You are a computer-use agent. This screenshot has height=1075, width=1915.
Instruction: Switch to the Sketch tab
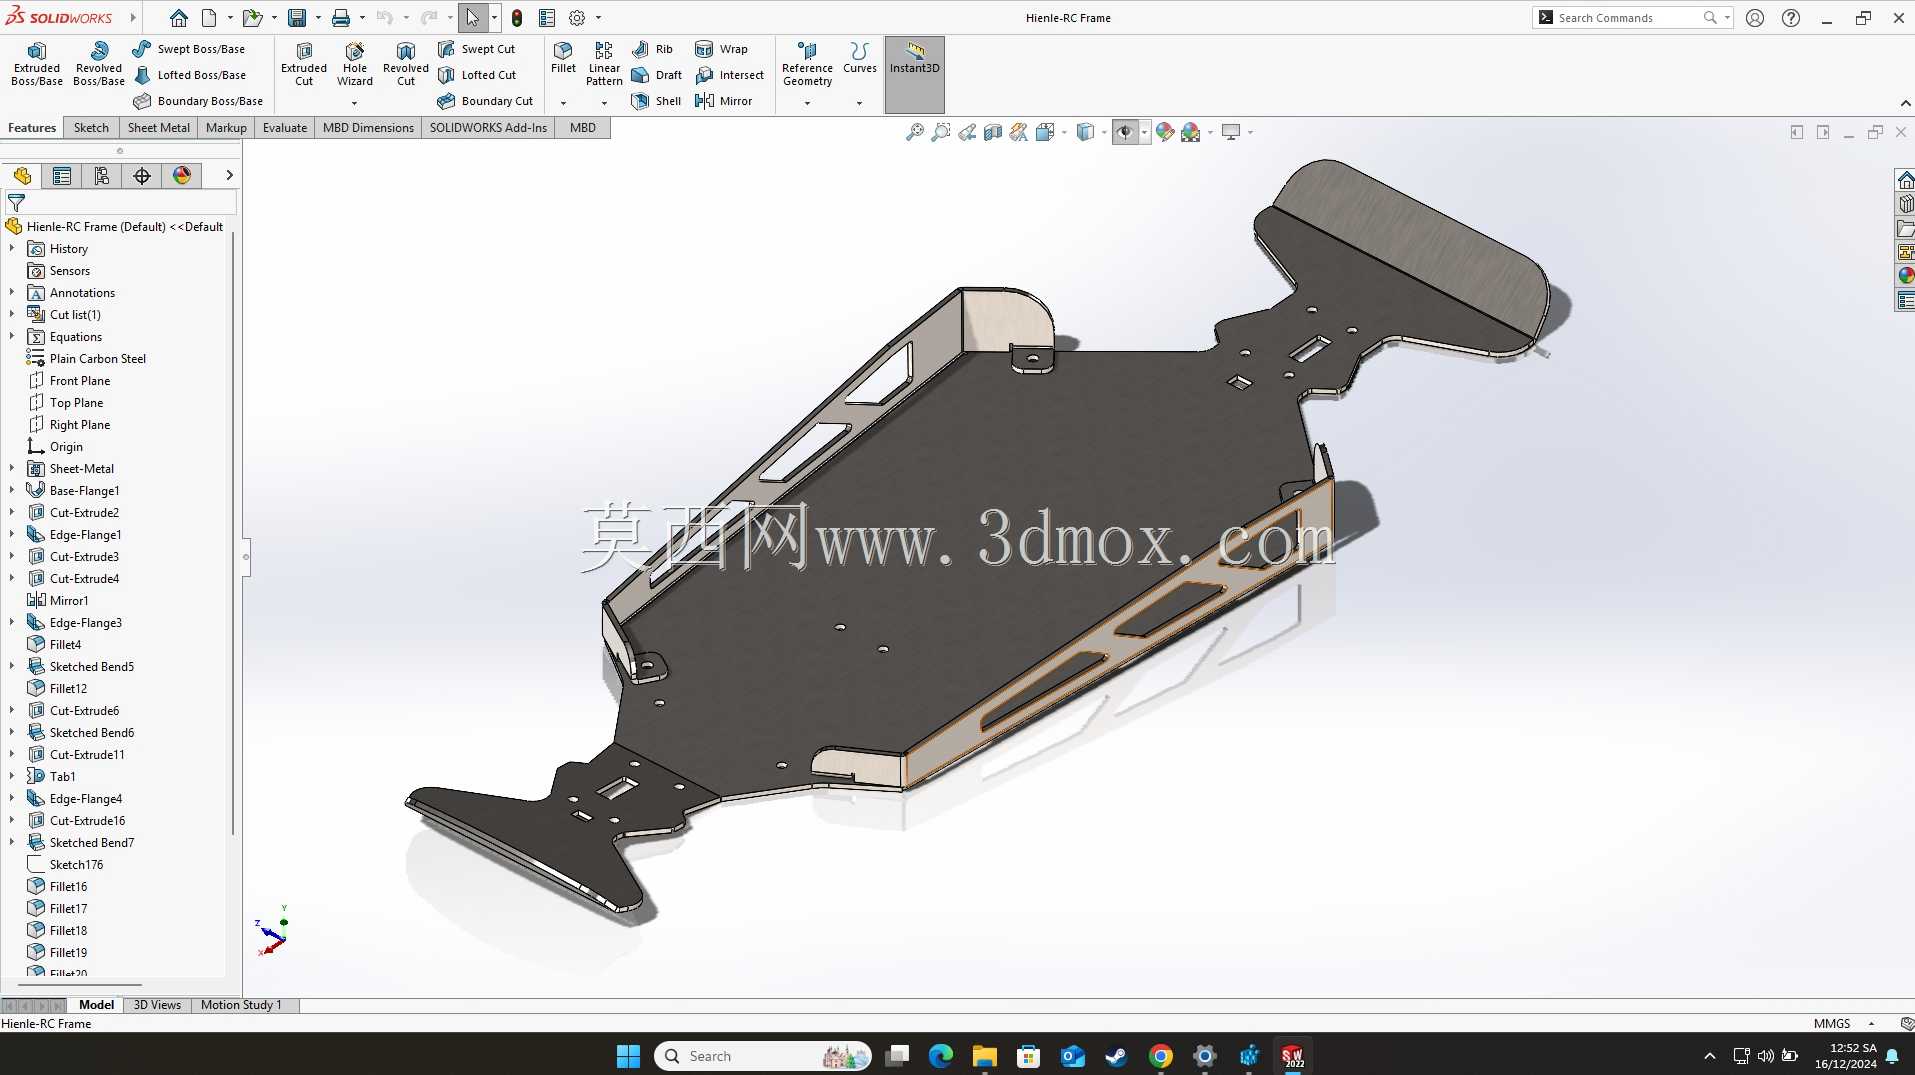tap(91, 128)
